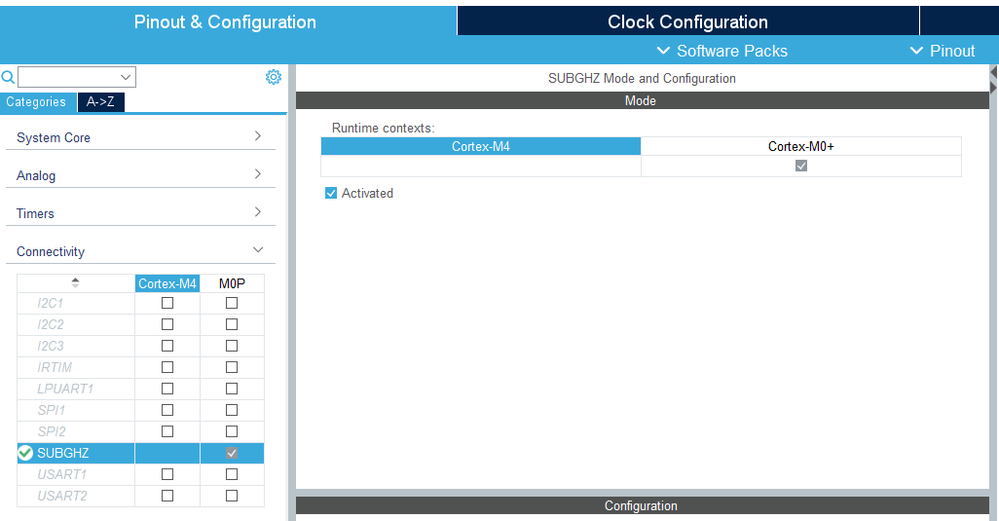999x521 pixels.
Task: Select the I2C3 peripheral entry
Action: coord(50,346)
